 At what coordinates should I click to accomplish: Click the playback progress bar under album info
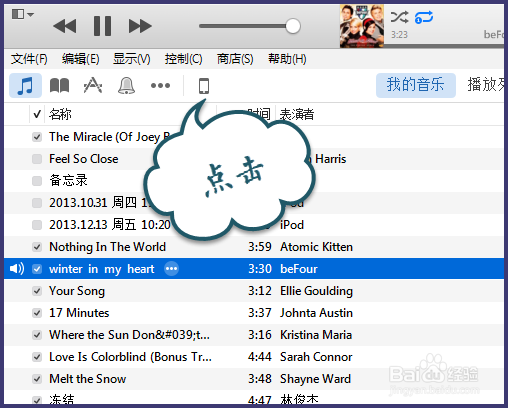pyautogui.click(x=444, y=46)
